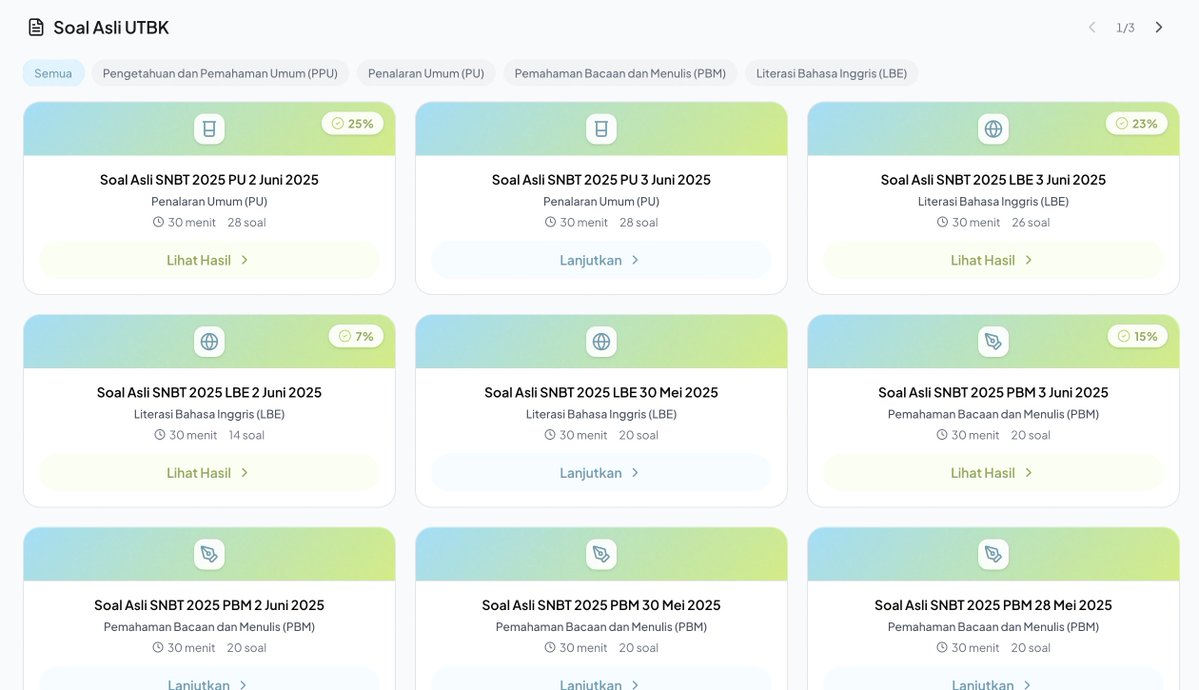The height and width of the screenshot is (690, 1199).
Task: Click globe icon on LBE 2 Juni 2025 card
Action: point(209,341)
